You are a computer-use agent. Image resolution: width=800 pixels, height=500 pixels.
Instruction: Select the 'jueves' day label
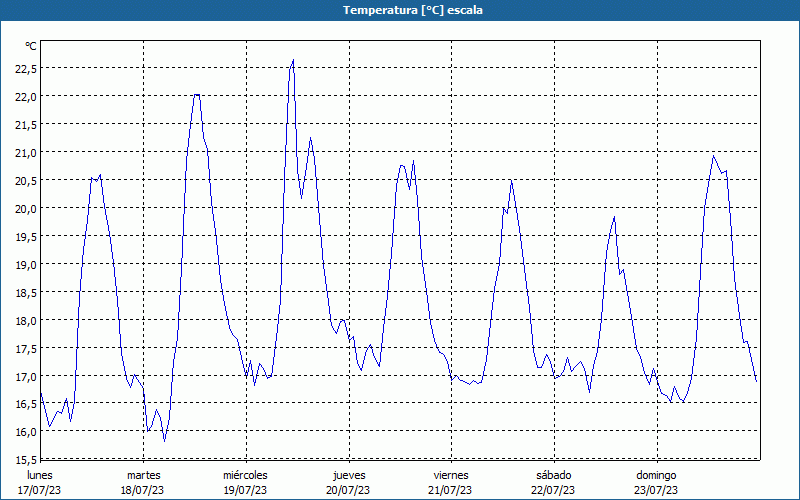tap(349, 476)
